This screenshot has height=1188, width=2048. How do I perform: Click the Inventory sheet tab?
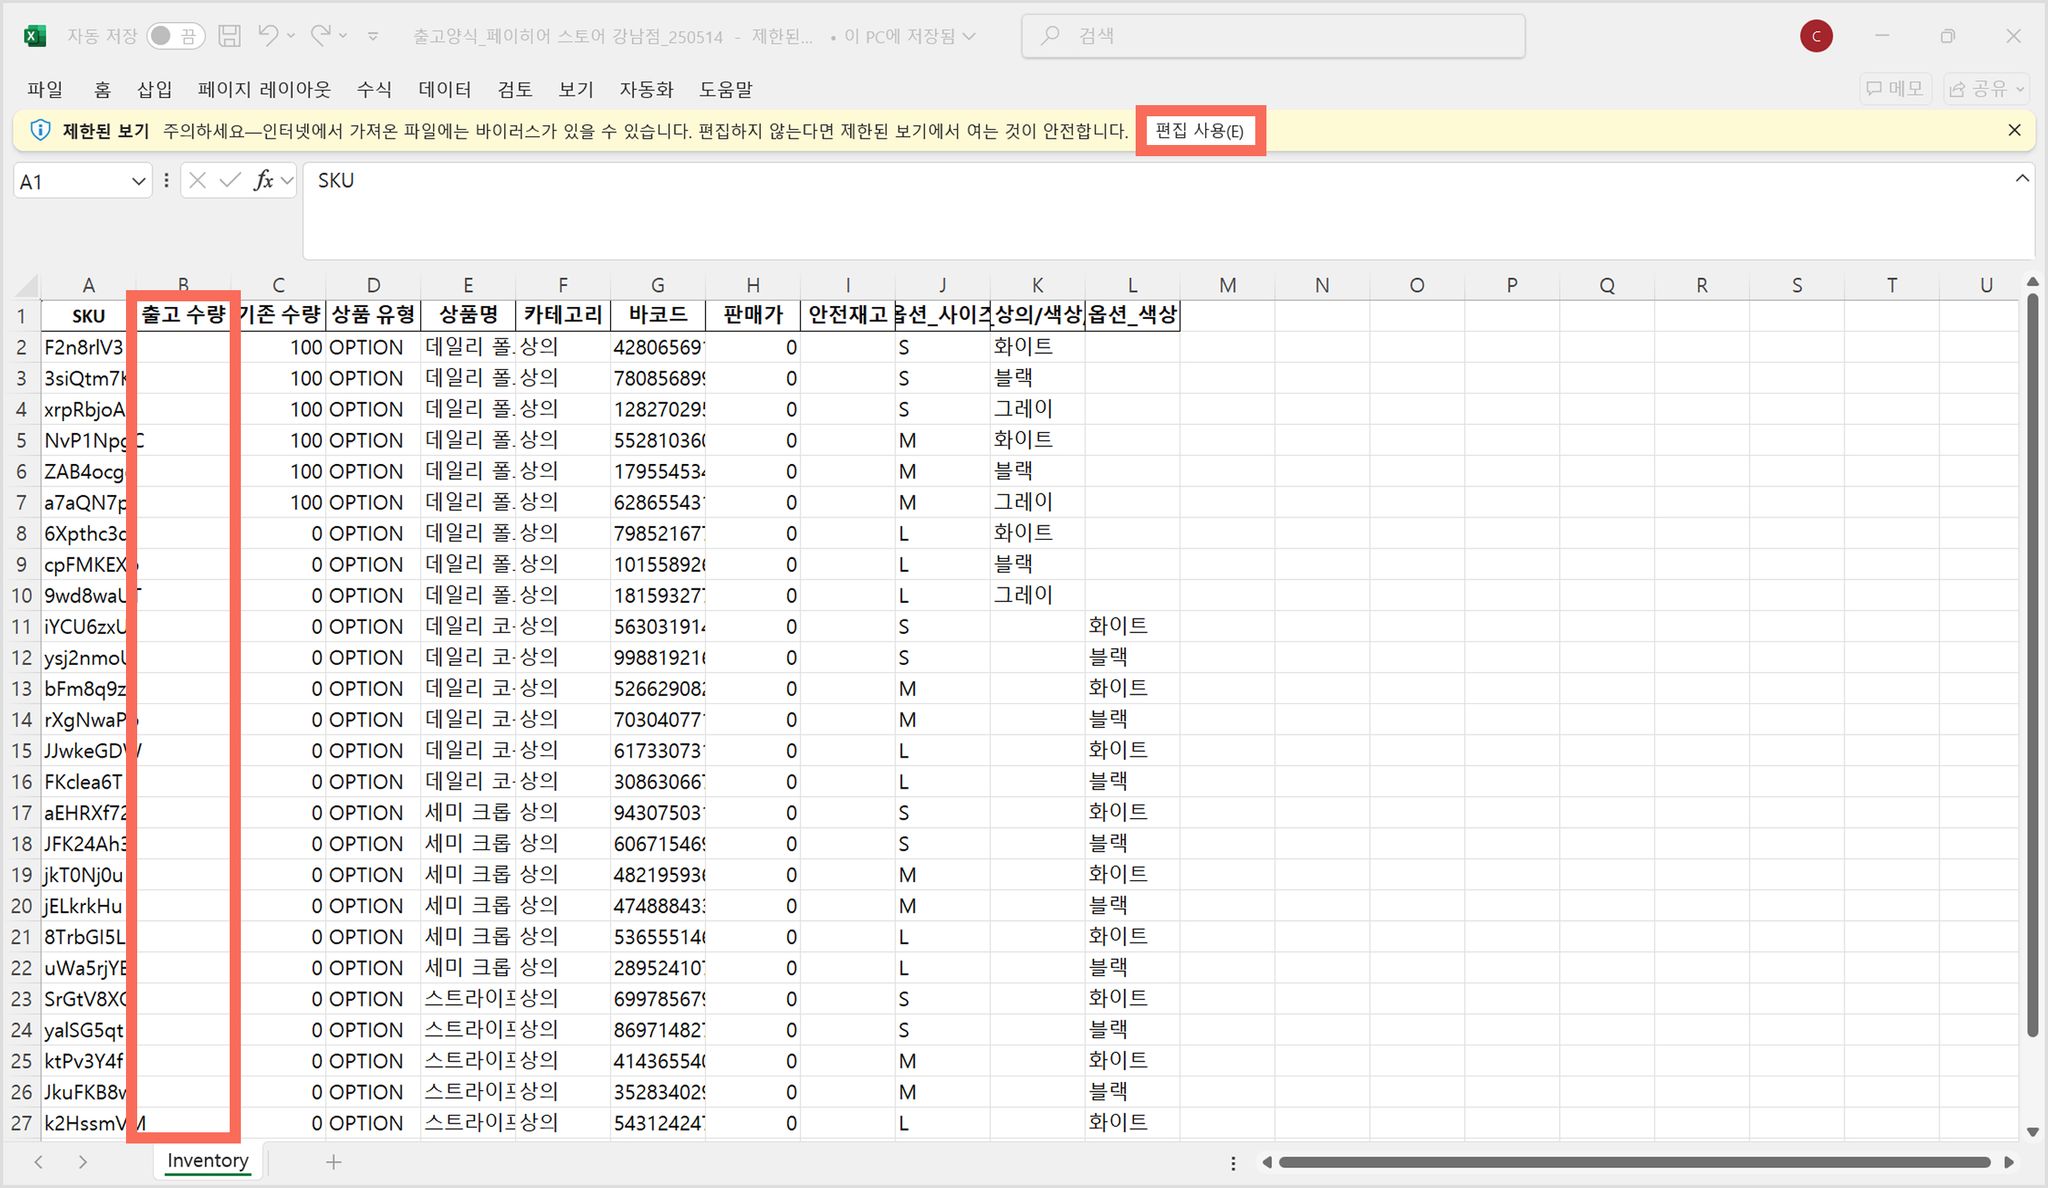coord(208,1161)
